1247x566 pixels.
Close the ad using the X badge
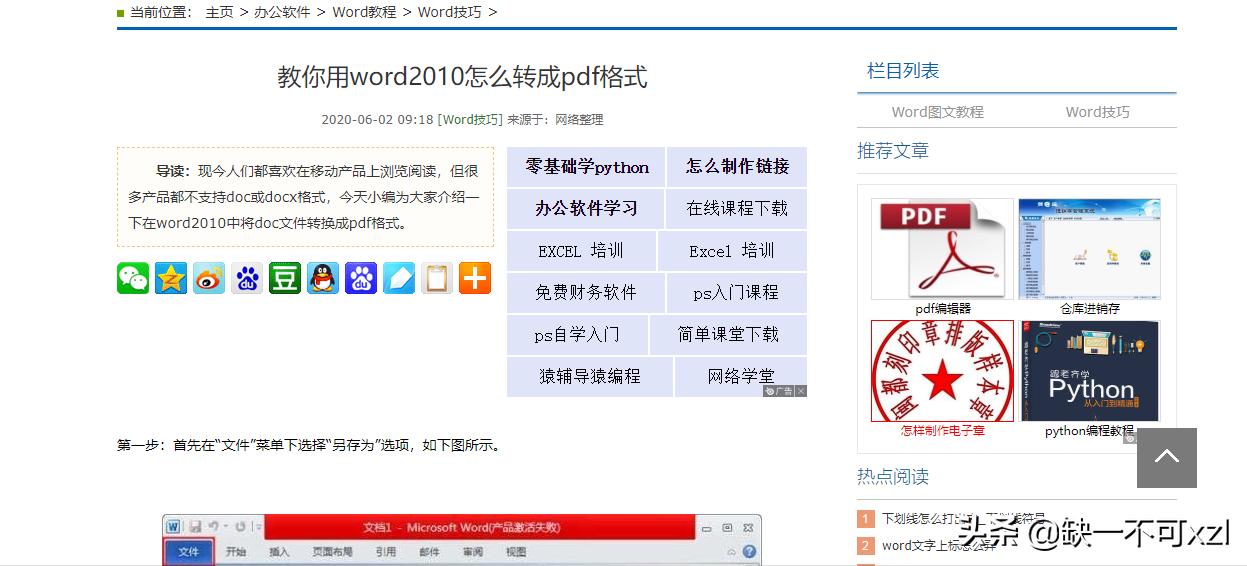point(801,391)
